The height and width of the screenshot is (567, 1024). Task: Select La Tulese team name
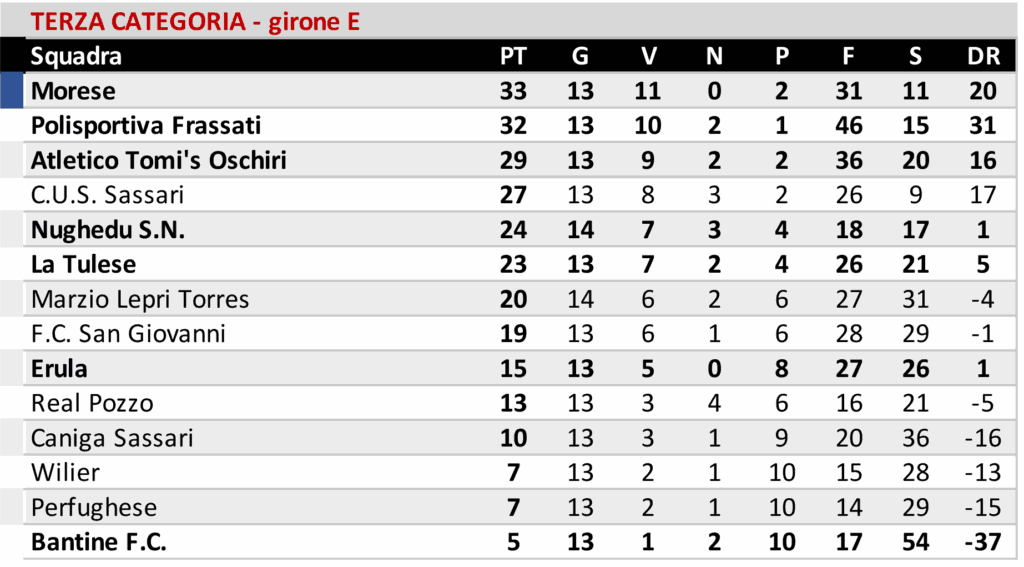(x=83, y=264)
